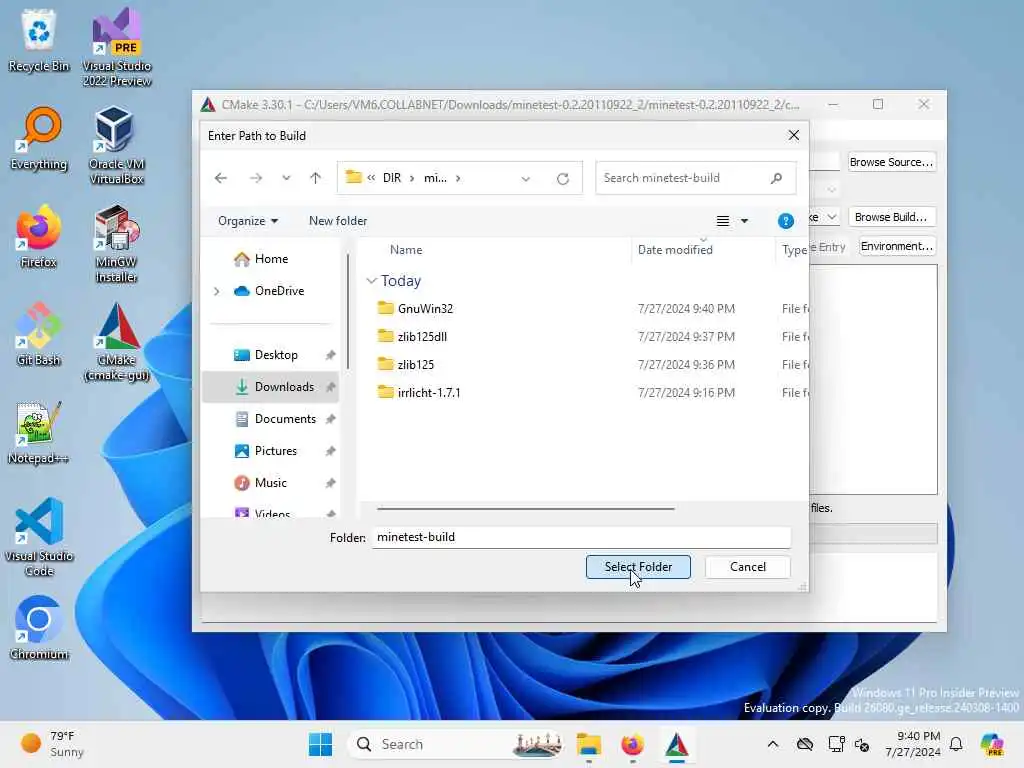
Task: Click the taskbar Search box
Action: tap(456, 744)
